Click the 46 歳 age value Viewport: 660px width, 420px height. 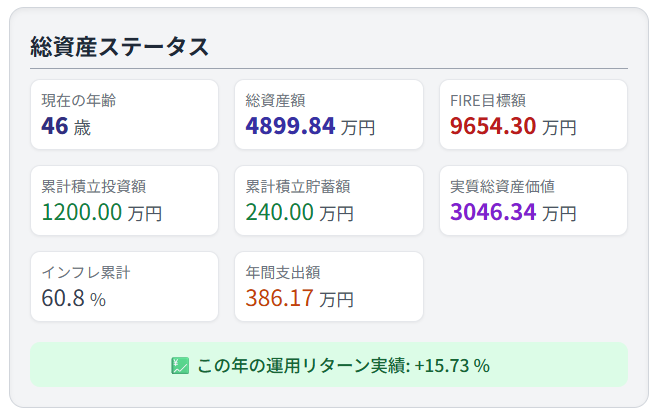pos(66,126)
